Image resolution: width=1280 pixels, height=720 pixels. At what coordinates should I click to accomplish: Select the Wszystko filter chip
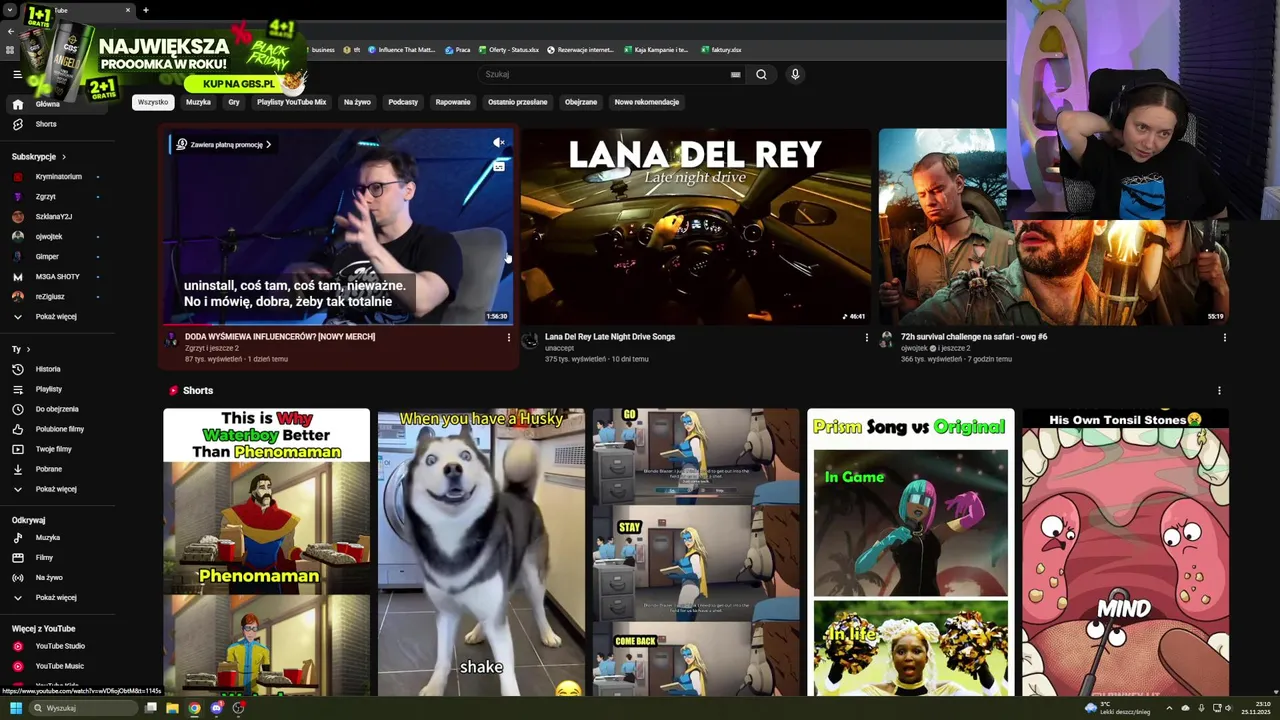tap(153, 102)
